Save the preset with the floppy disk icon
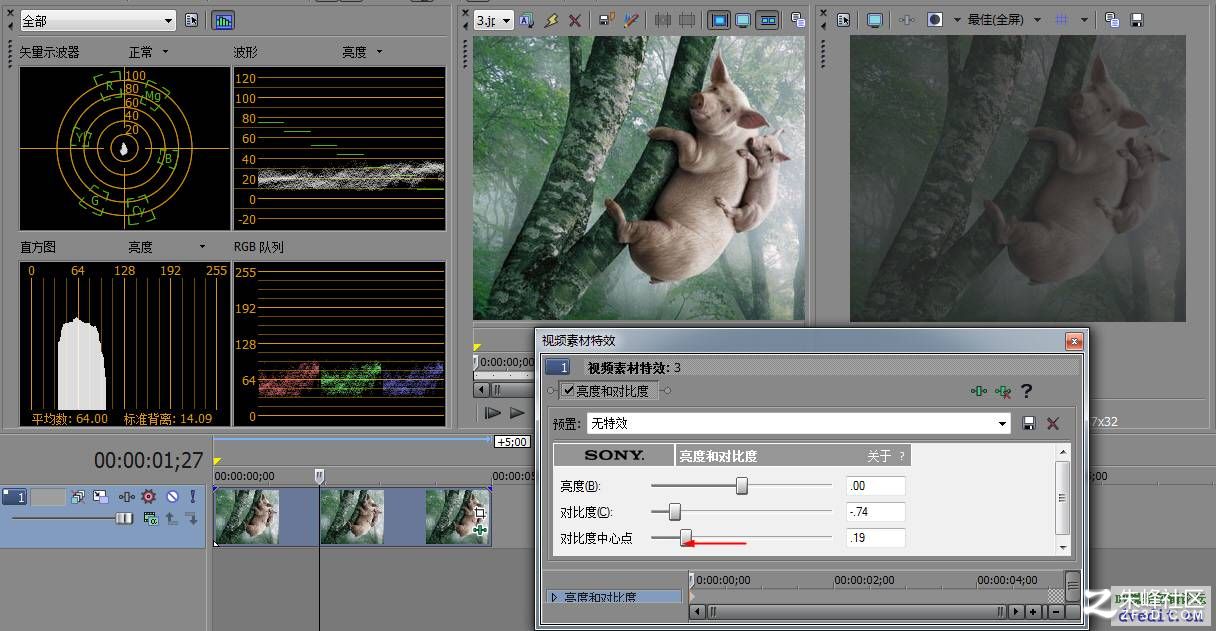 [1029, 424]
